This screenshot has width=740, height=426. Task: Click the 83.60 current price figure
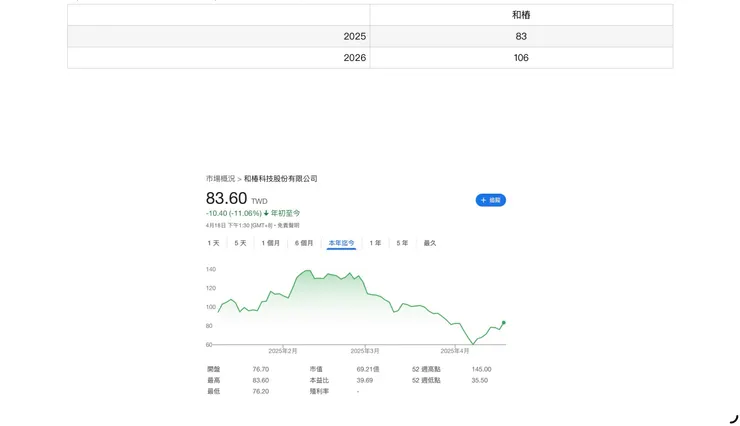227,198
